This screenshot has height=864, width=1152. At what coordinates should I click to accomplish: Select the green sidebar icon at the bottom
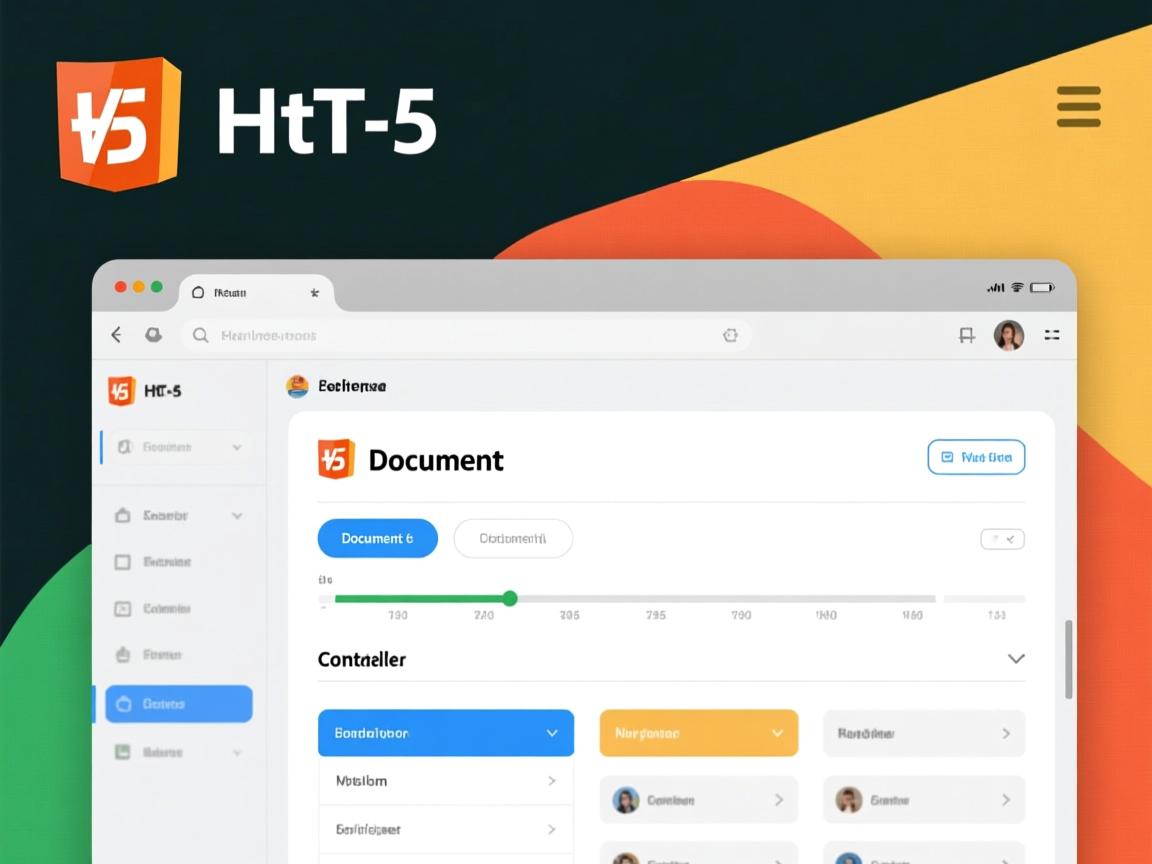click(x=122, y=751)
